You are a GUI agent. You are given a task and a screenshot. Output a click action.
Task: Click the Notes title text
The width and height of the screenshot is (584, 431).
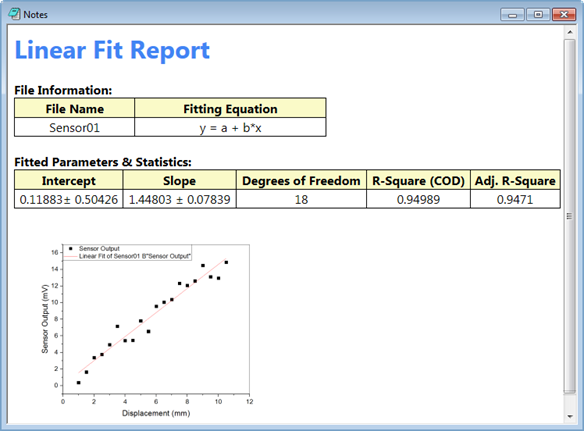pos(35,15)
